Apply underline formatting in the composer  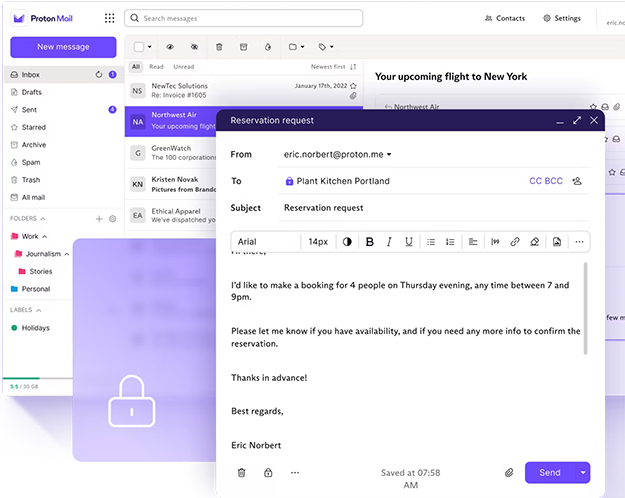(409, 242)
